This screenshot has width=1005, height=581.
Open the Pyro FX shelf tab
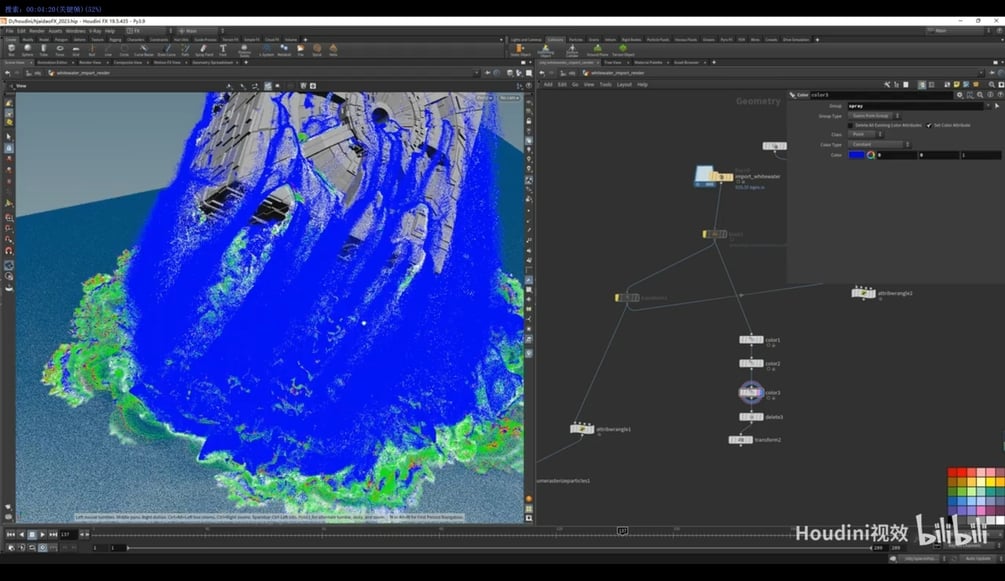[727, 40]
